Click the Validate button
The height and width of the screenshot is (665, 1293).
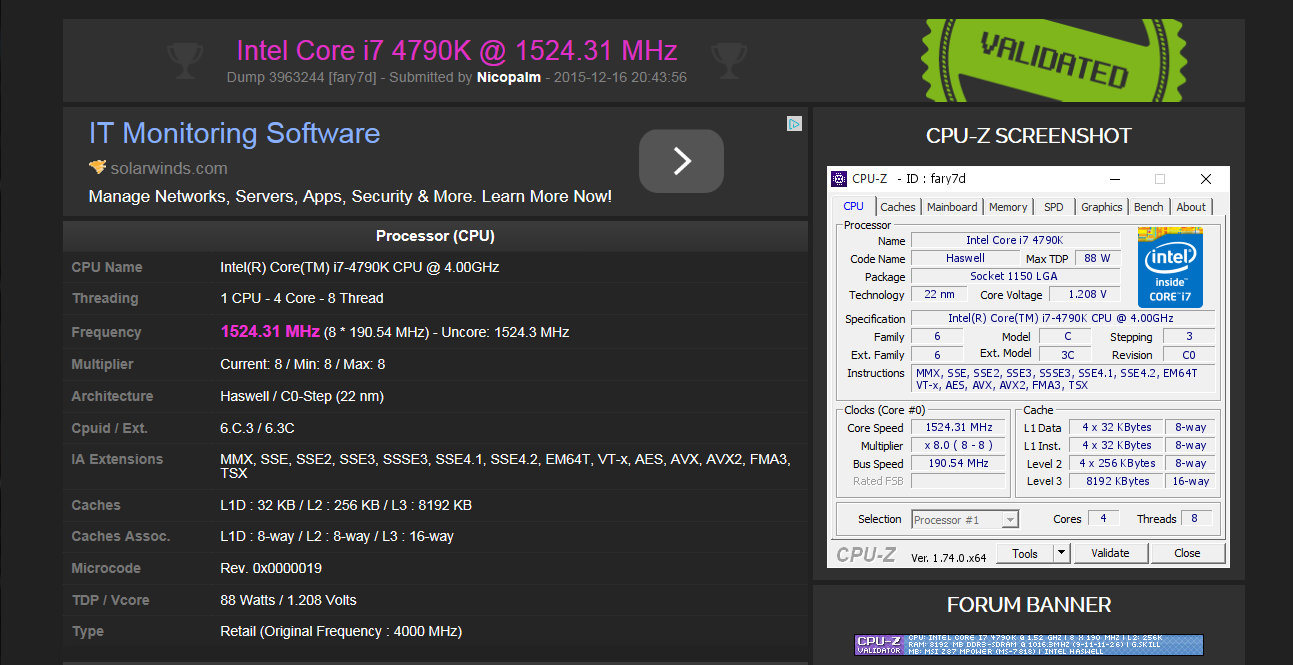[1110, 553]
